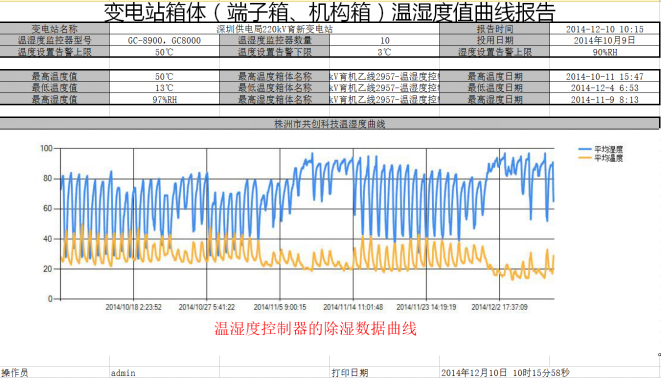Select the date value 2014-11-9 8:13
Image resolution: width=662 pixels, height=378 pixels.
point(605,99)
